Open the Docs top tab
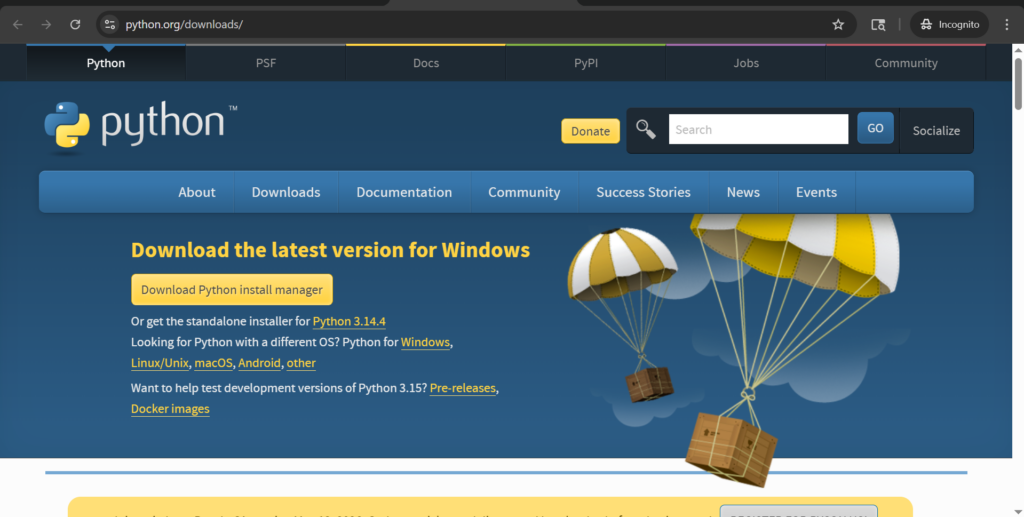Image resolution: width=1024 pixels, height=517 pixels. (x=426, y=63)
